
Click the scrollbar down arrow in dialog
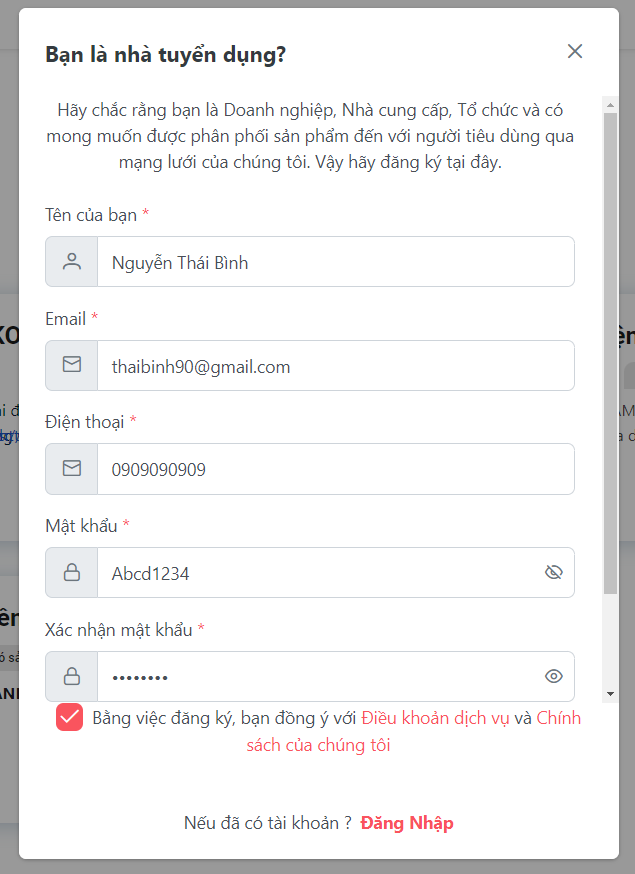click(x=610, y=694)
